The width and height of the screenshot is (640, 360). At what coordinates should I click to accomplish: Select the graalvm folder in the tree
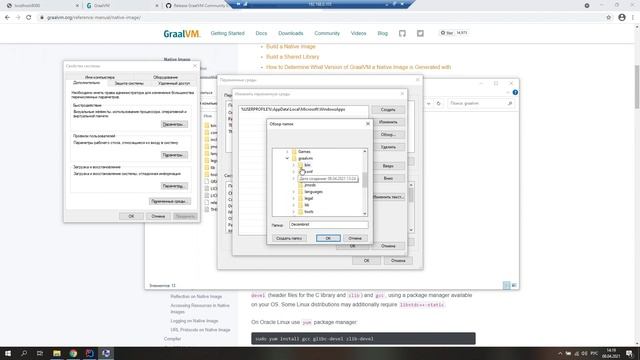(305, 158)
